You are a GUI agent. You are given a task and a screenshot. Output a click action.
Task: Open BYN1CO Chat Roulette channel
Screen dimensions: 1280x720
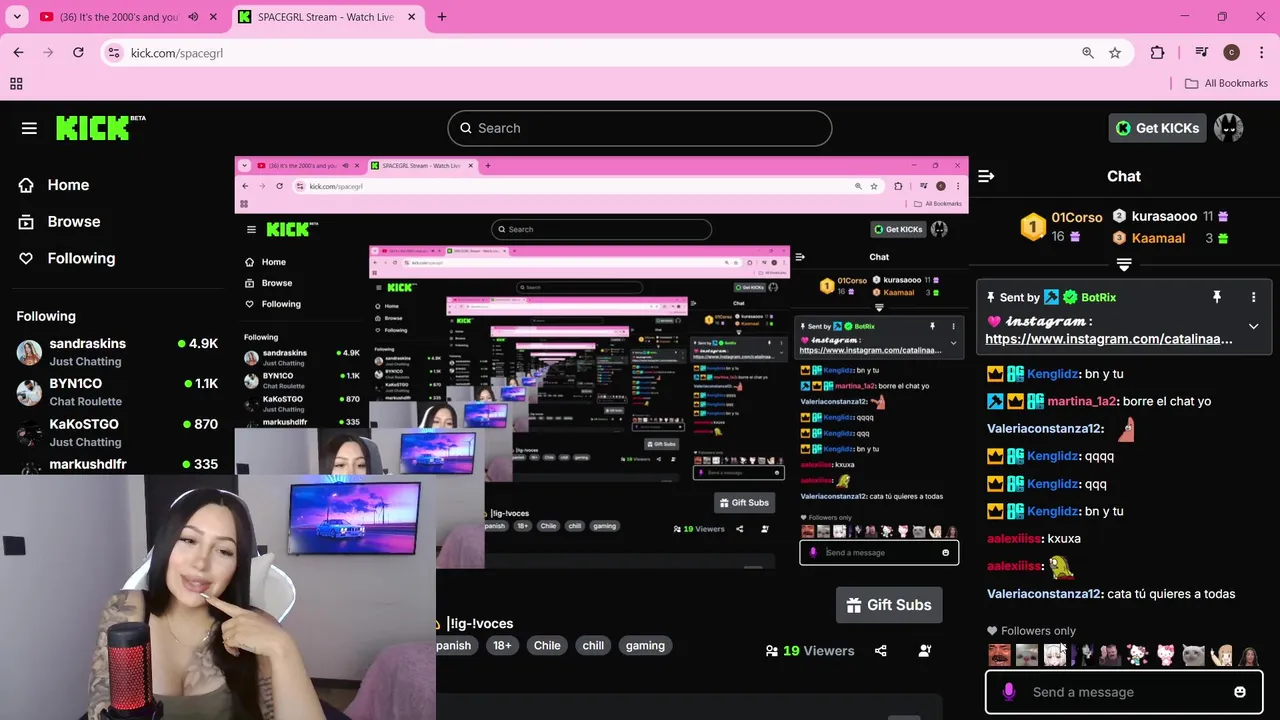point(117,392)
